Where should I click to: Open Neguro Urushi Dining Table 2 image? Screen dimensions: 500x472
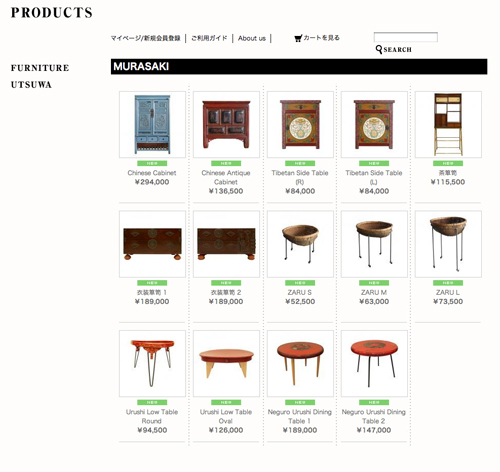click(374, 363)
